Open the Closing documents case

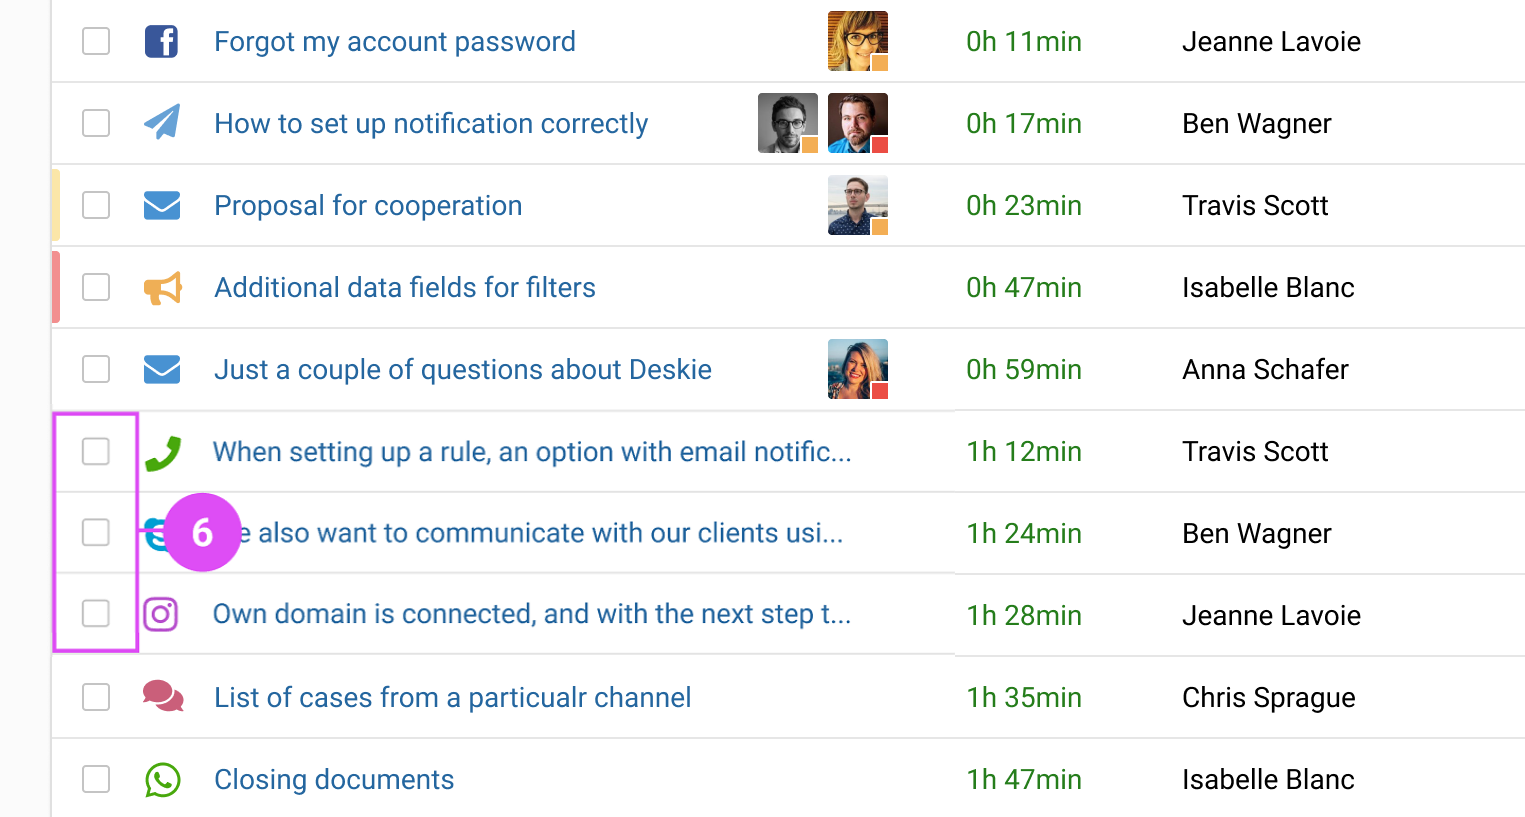pos(334,779)
